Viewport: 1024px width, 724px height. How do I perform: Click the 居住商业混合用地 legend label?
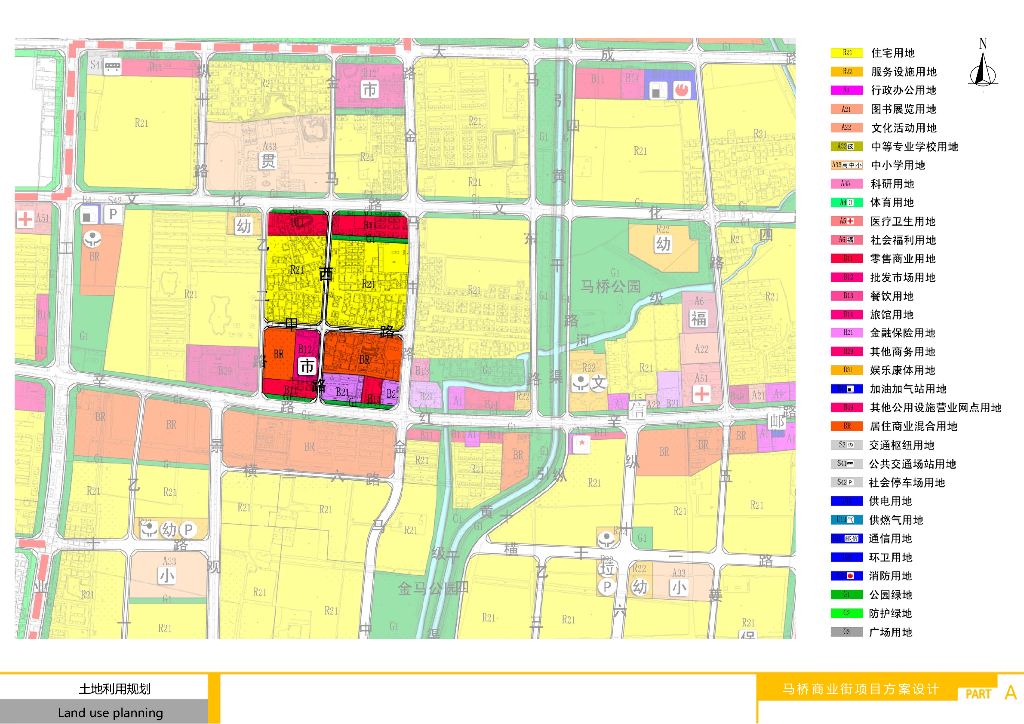(x=913, y=426)
